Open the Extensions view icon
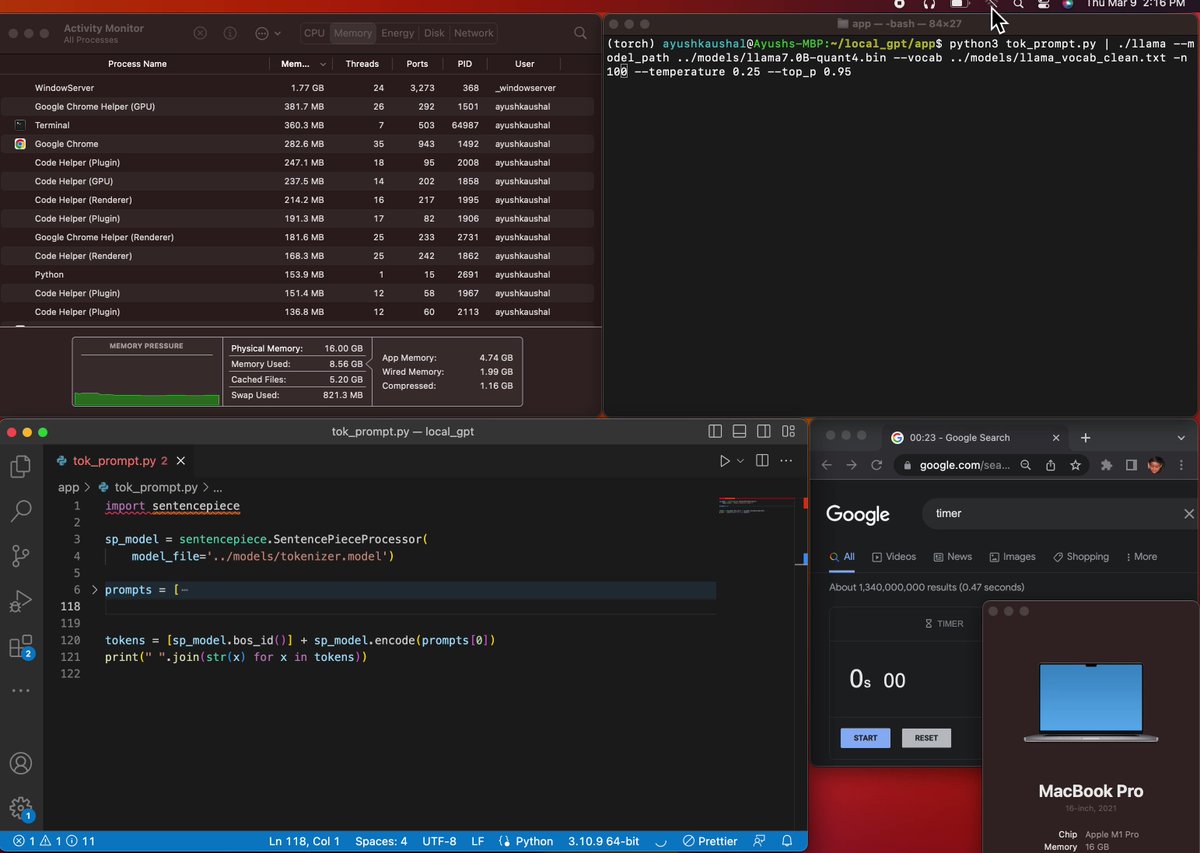Screen dimensions: 1200x853 (x=20, y=647)
